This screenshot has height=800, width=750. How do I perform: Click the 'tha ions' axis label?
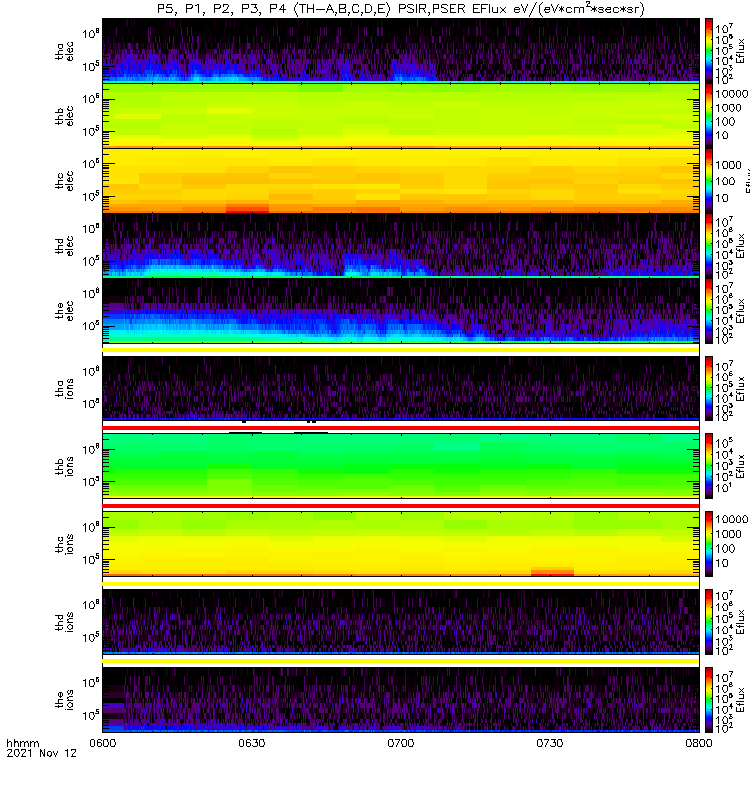64,388
